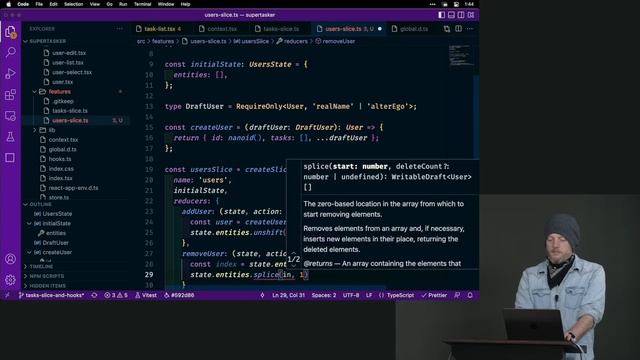The height and width of the screenshot is (360, 640).
Task: Open remote window indicator in status bar
Action: click(7, 295)
